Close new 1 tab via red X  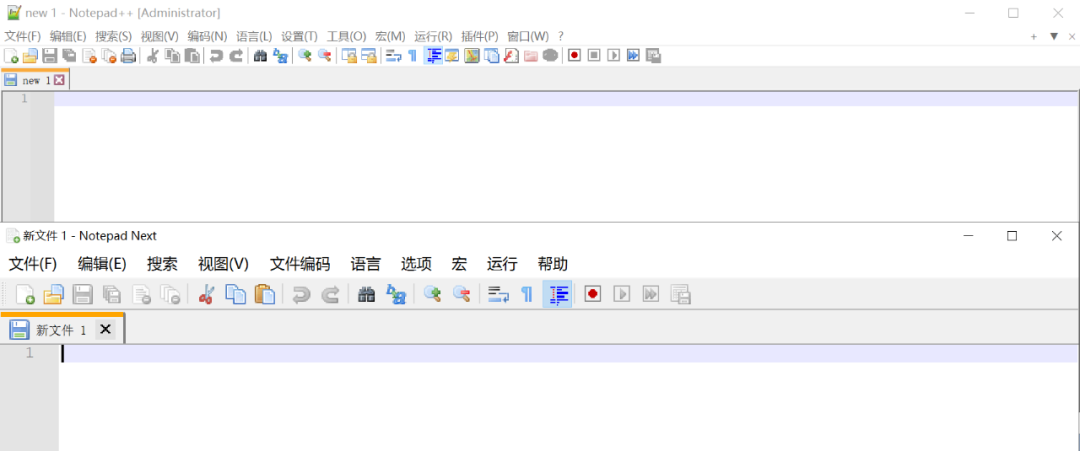[x=59, y=80]
